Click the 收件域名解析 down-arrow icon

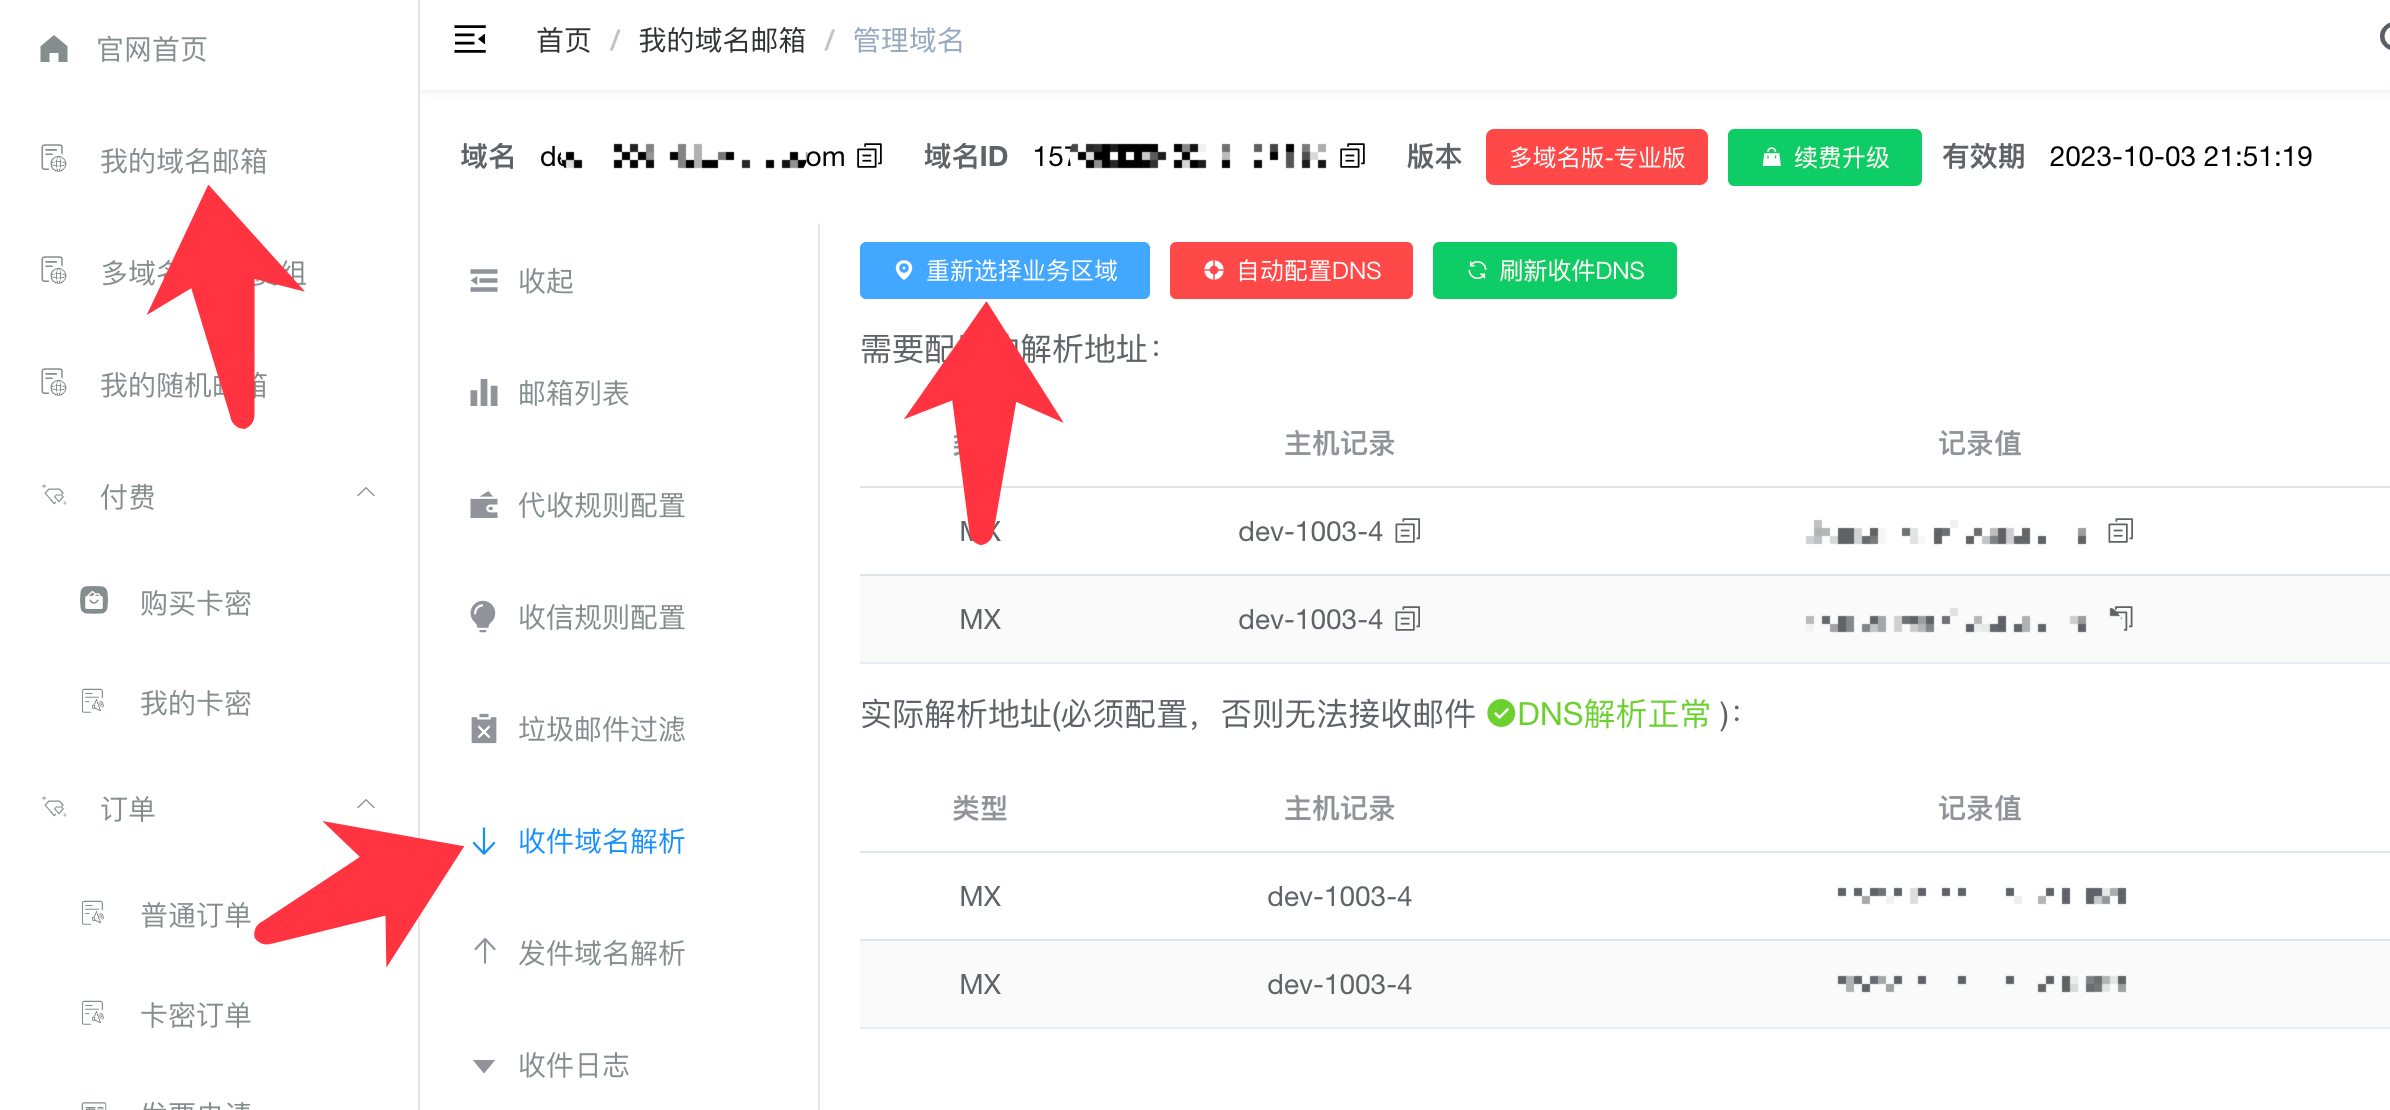point(484,841)
